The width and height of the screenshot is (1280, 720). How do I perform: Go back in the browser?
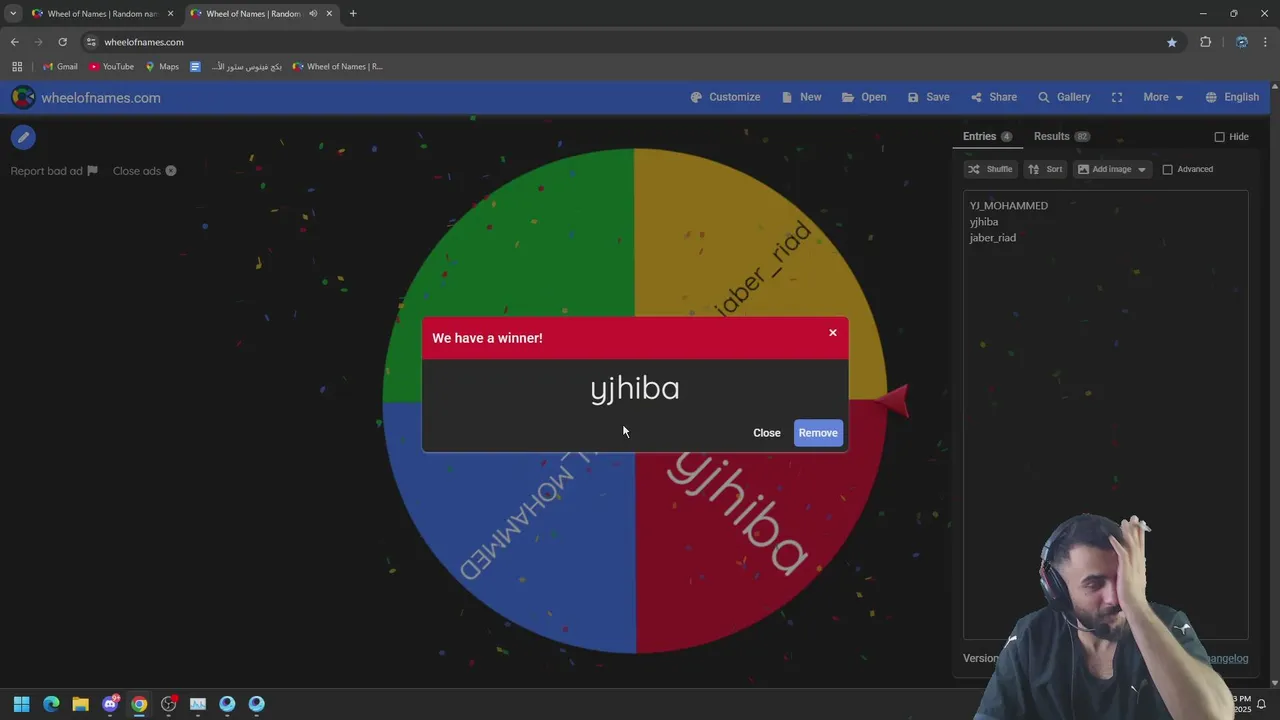14,42
